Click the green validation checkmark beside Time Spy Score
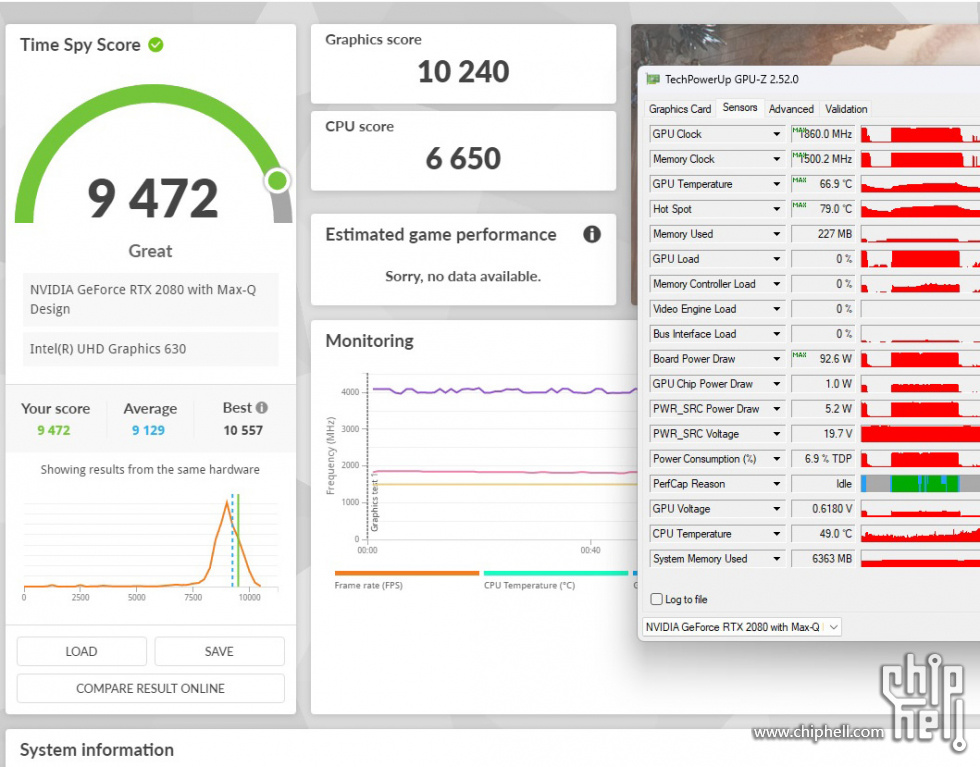Viewport: 980px width, 767px height. [x=156, y=45]
